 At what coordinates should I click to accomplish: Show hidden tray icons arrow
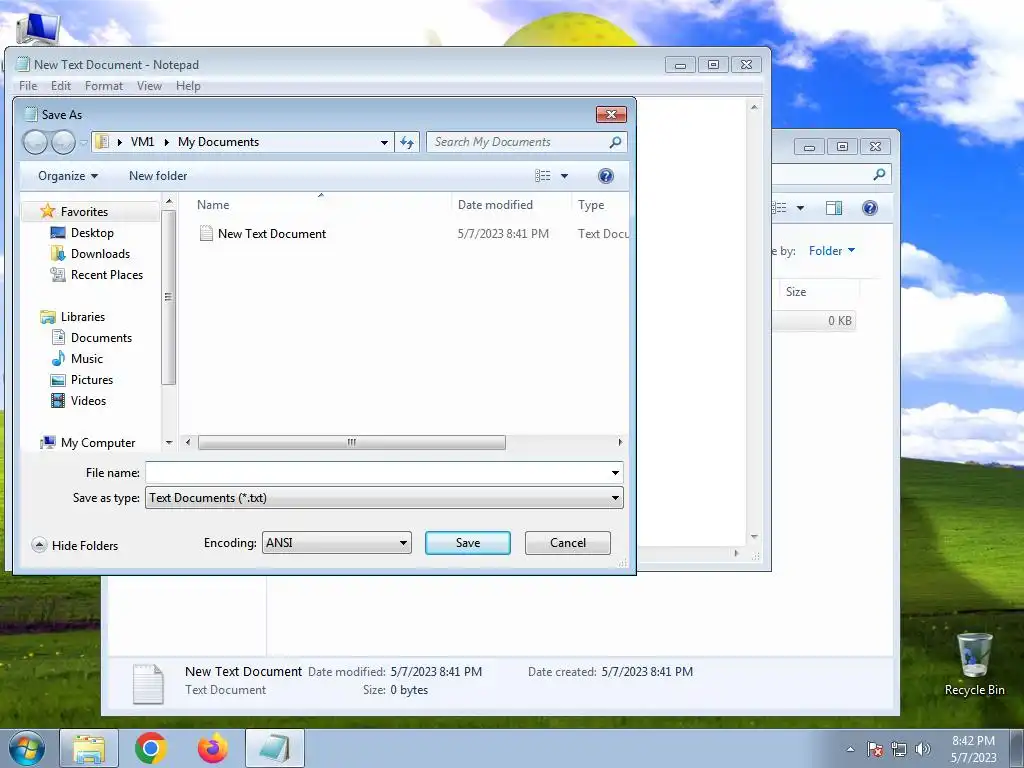pos(850,749)
